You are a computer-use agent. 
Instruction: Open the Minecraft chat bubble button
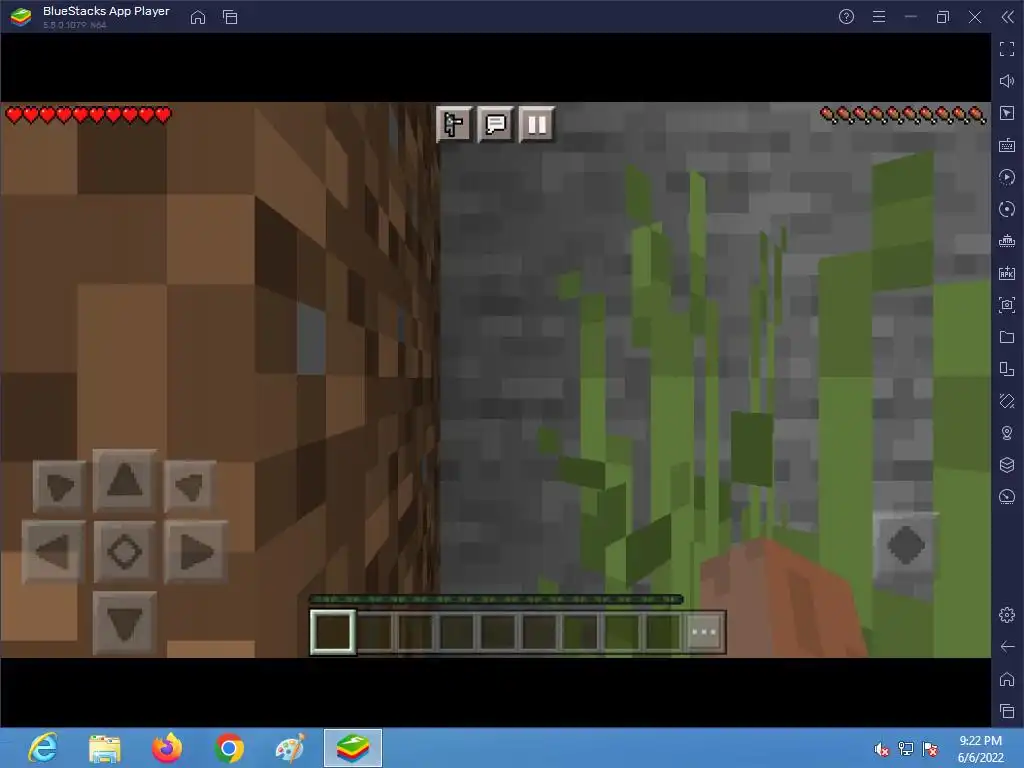point(496,124)
